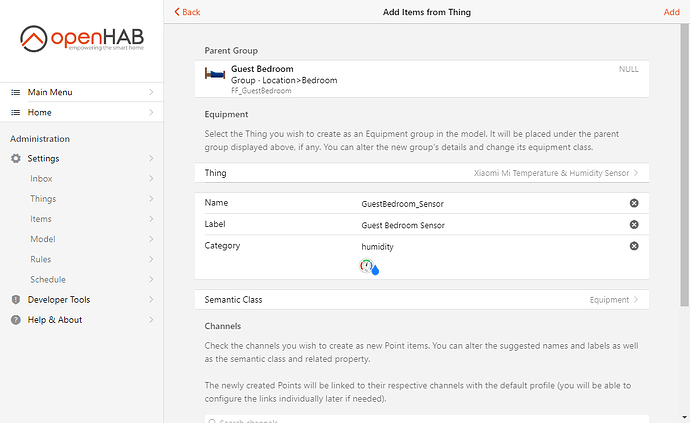Click the Developer Tools shield icon
The height and width of the screenshot is (423, 690).
click(16, 300)
